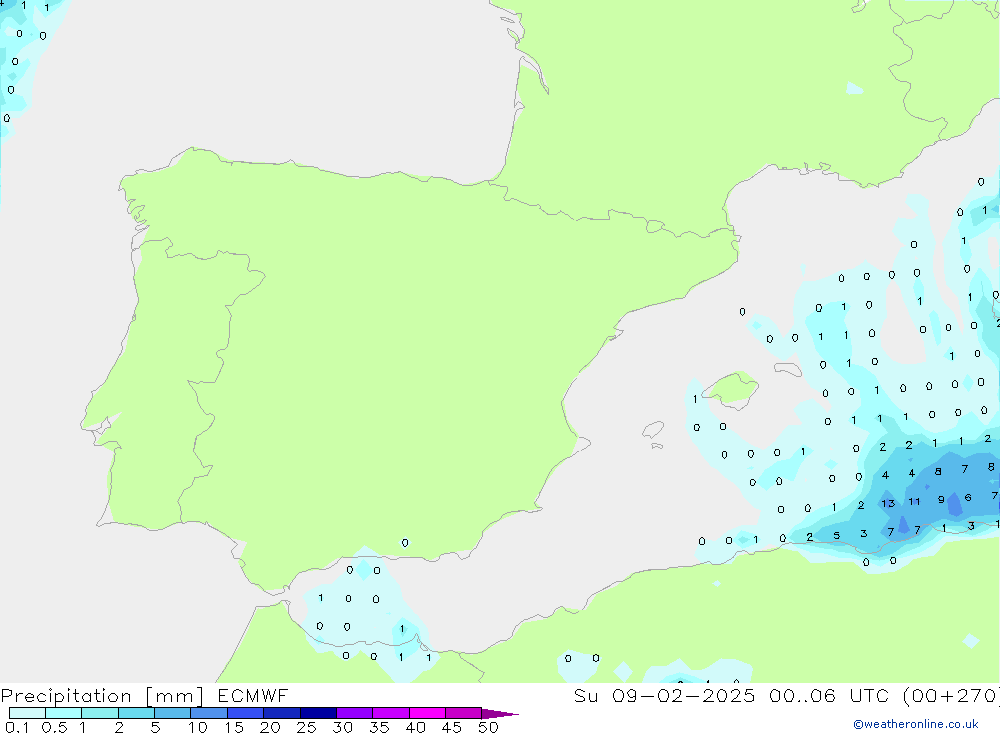
Task: Click the '11' precipitation value on map
Action: (x=915, y=501)
